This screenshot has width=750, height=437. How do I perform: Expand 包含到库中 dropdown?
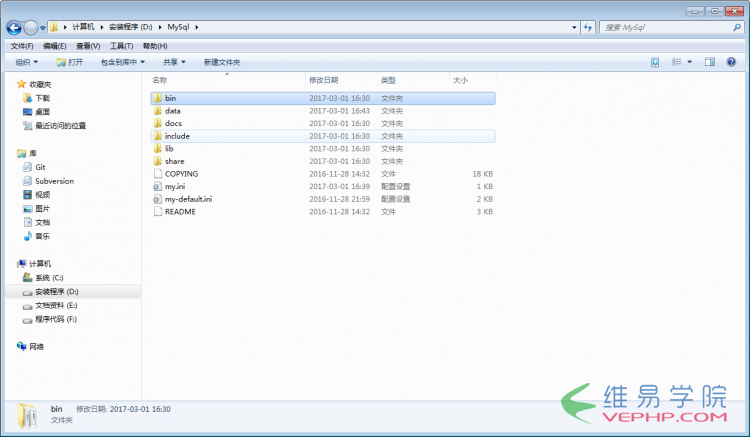[x=122, y=62]
